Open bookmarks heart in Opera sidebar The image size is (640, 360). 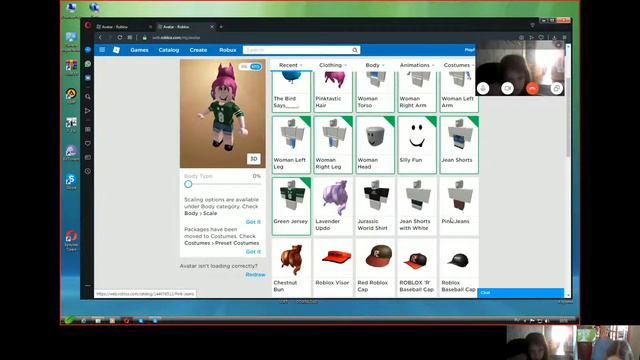[88, 144]
